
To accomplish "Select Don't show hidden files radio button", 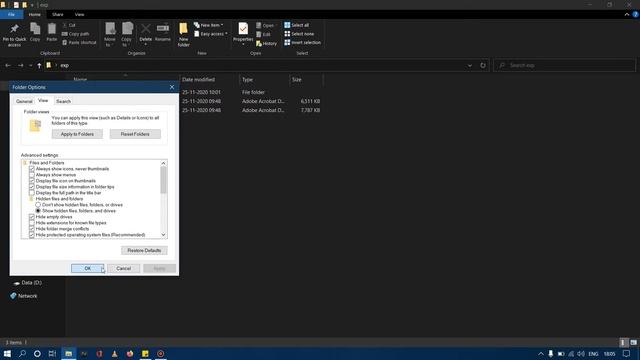I will (x=38, y=205).
